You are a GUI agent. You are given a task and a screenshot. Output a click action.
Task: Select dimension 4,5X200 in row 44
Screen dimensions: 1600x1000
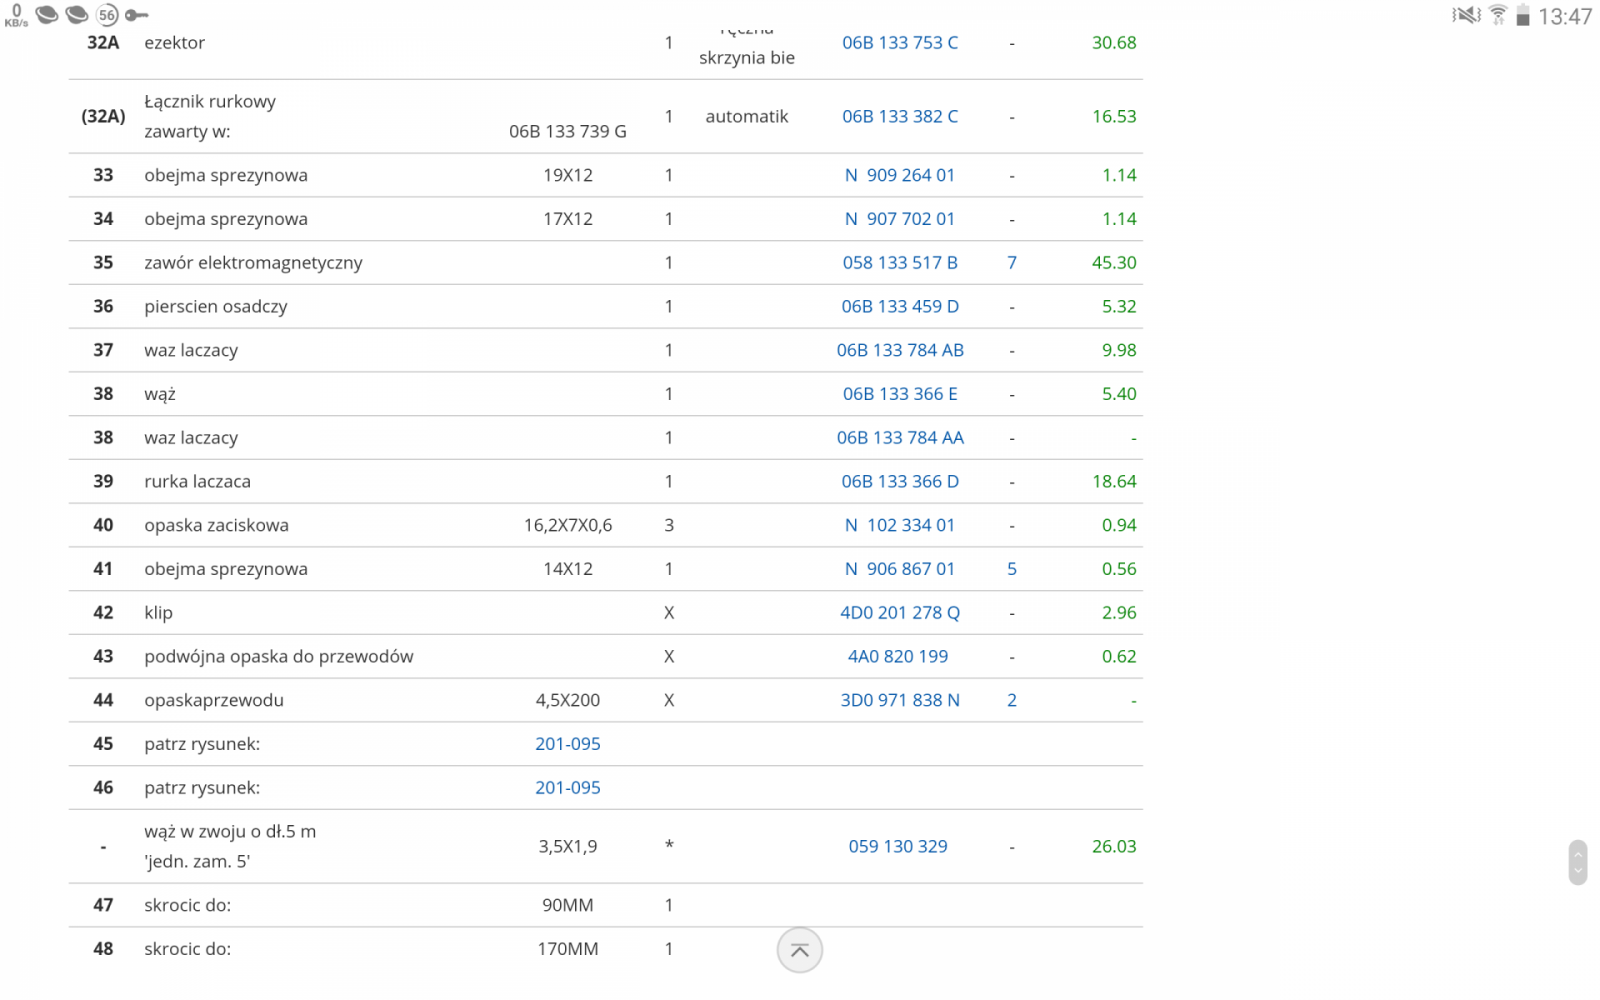[x=568, y=701]
